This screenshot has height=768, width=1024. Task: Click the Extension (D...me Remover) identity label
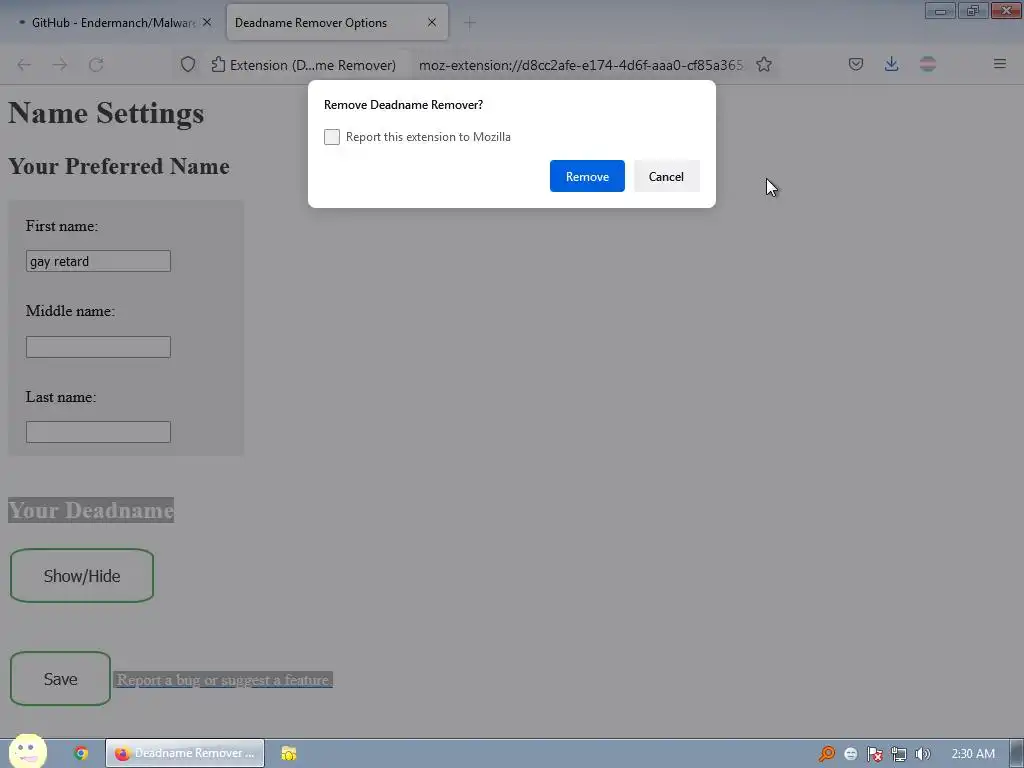point(304,65)
